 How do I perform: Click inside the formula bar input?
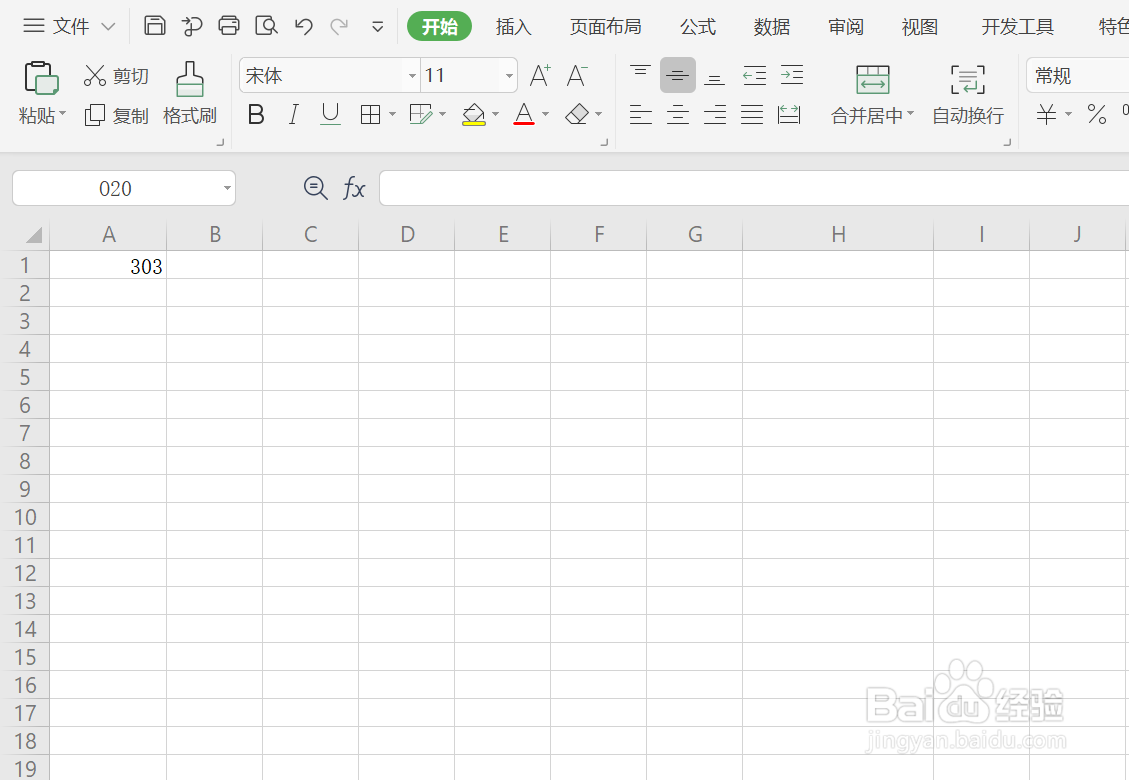[x=754, y=188]
